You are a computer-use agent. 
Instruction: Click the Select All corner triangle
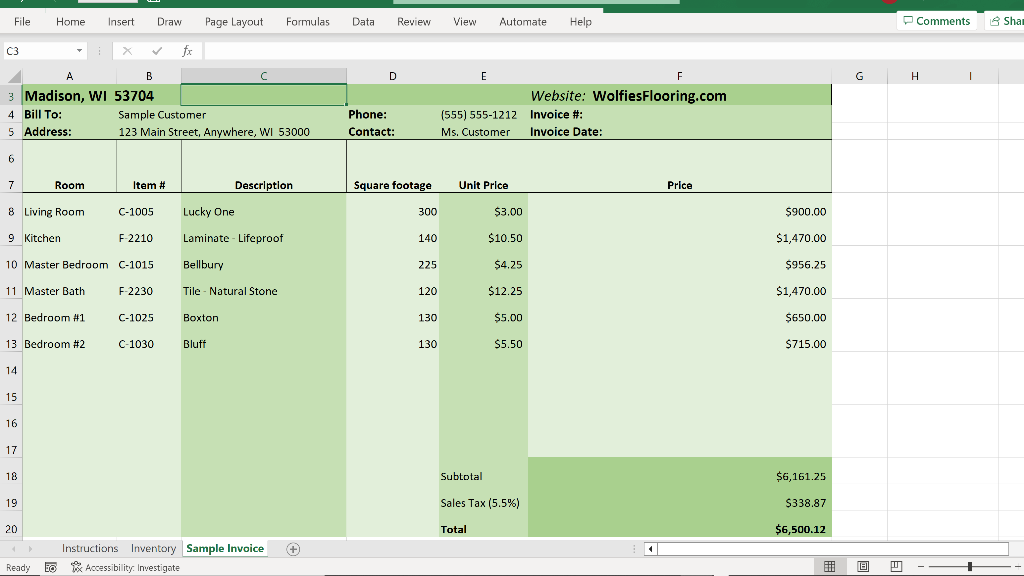click(x=14, y=76)
